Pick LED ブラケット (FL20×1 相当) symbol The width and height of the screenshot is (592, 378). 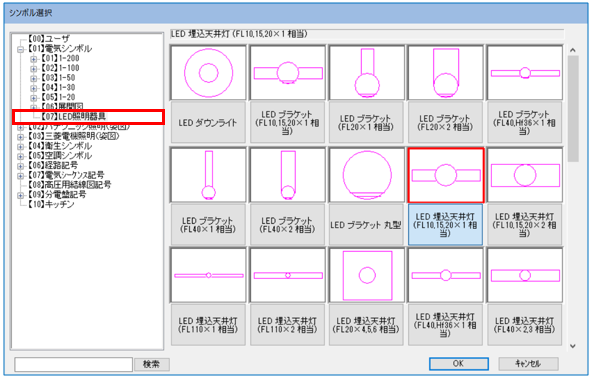pyautogui.click(x=366, y=73)
